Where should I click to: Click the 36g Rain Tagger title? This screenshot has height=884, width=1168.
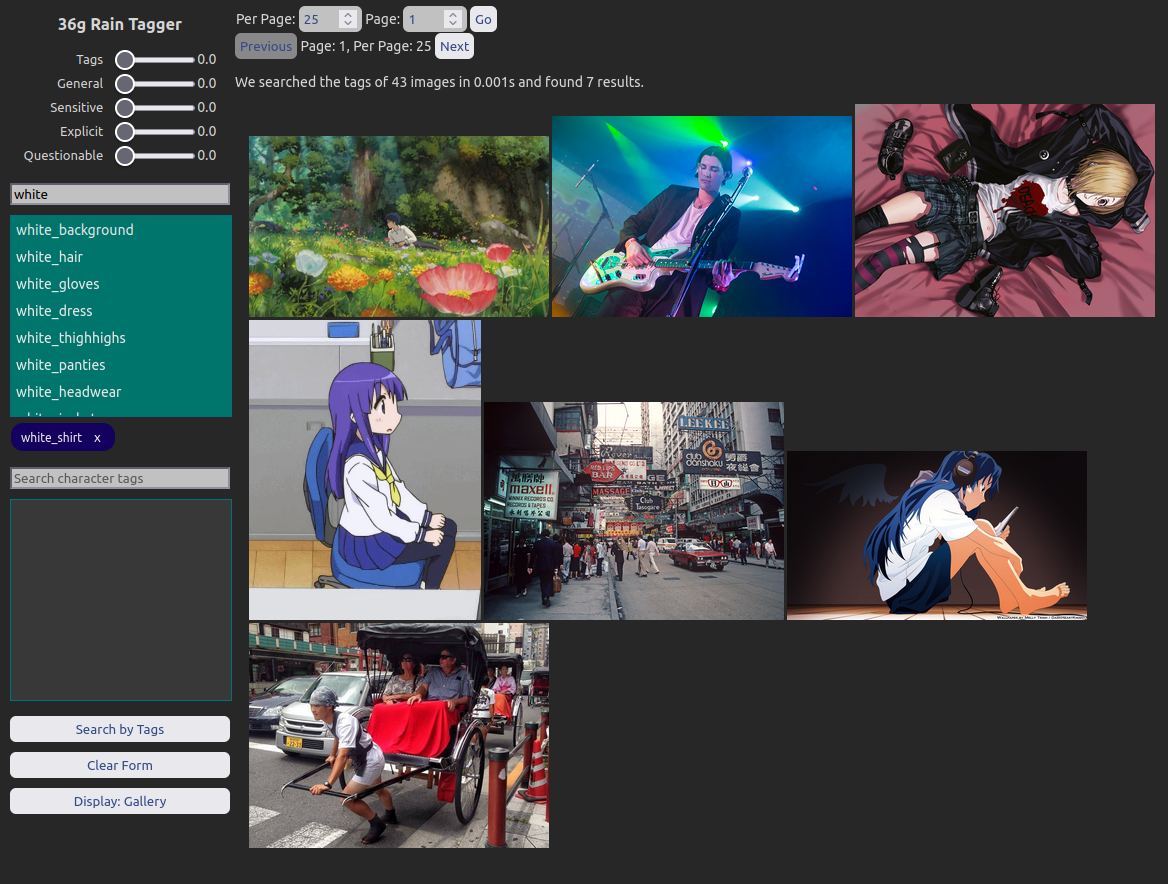click(x=120, y=24)
